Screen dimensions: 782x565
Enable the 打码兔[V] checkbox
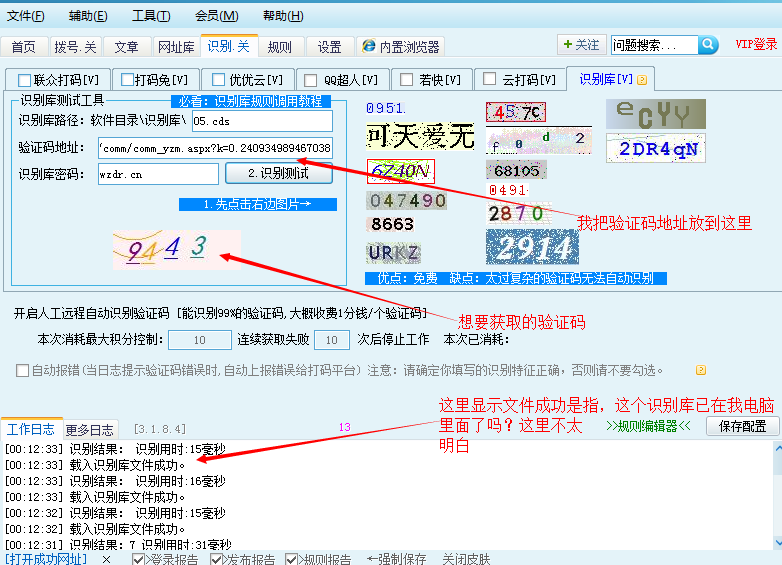(x=127, y=79)
